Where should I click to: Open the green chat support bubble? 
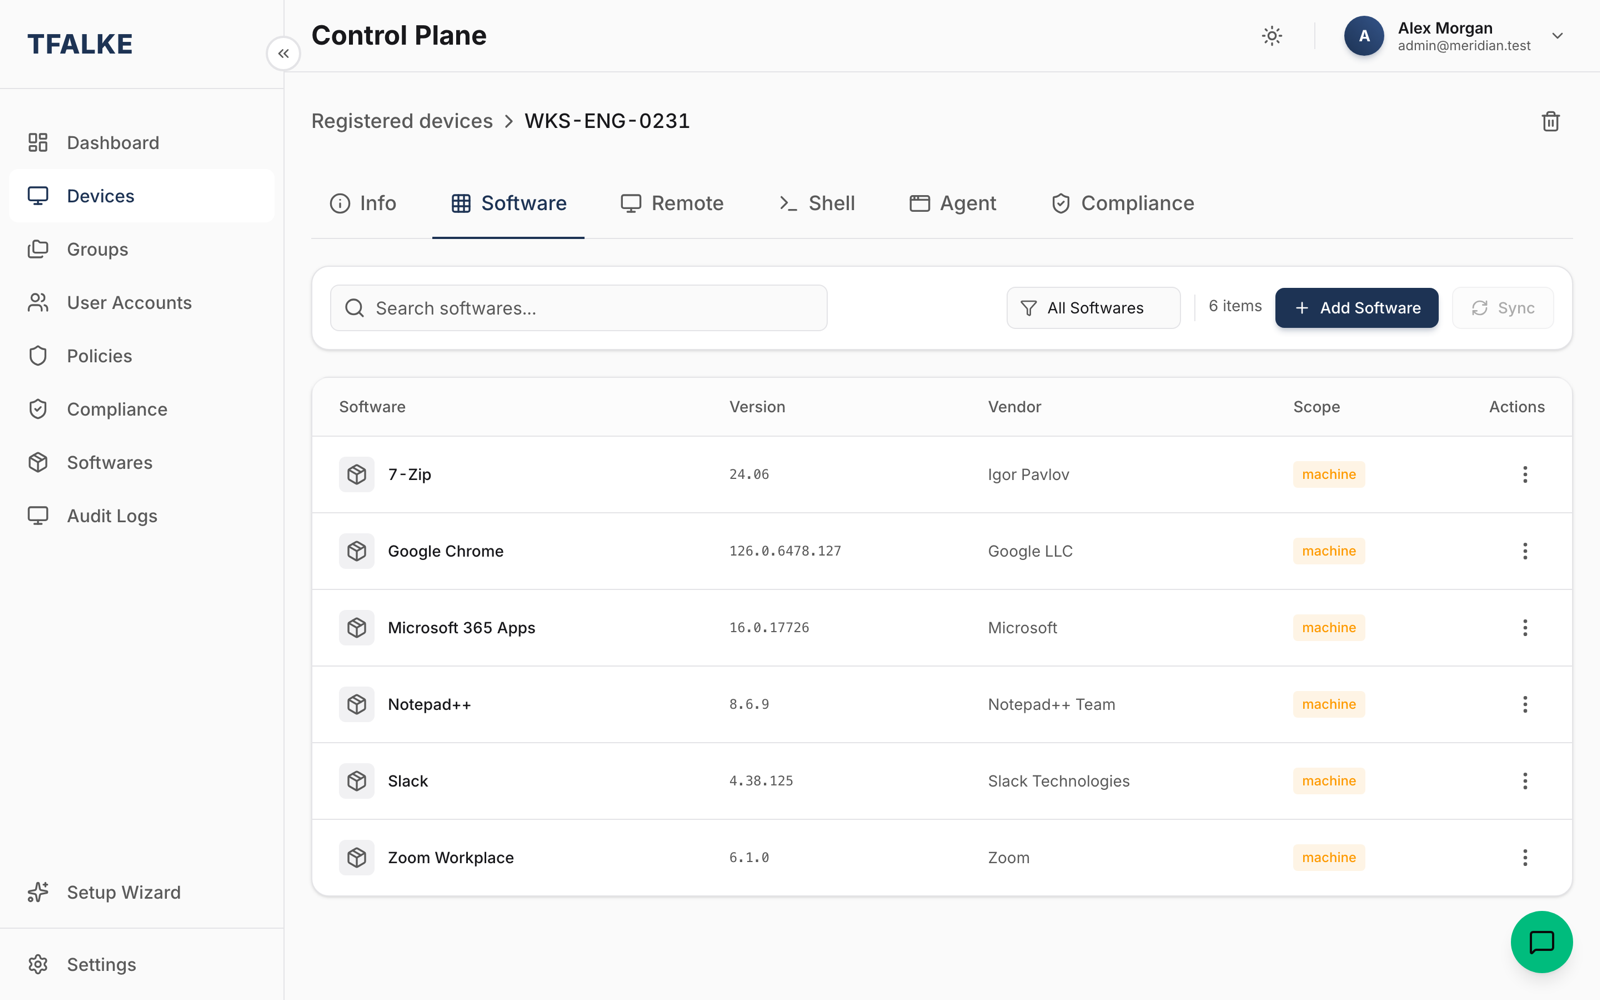pyautogui.click(x=1541, y=942)
